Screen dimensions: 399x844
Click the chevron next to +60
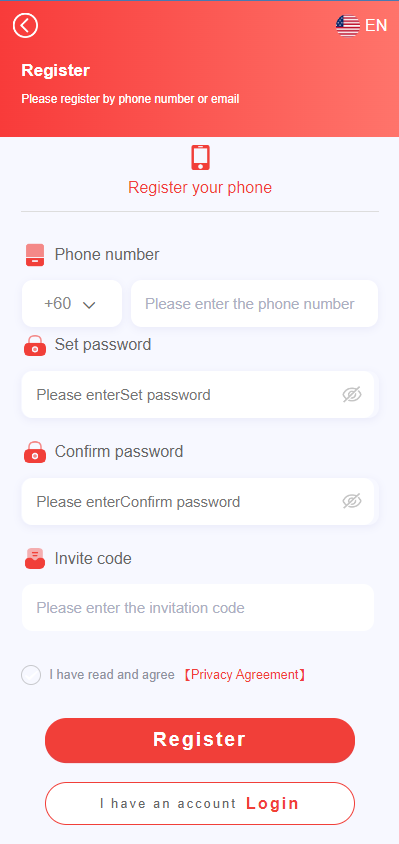click(89, 305)
